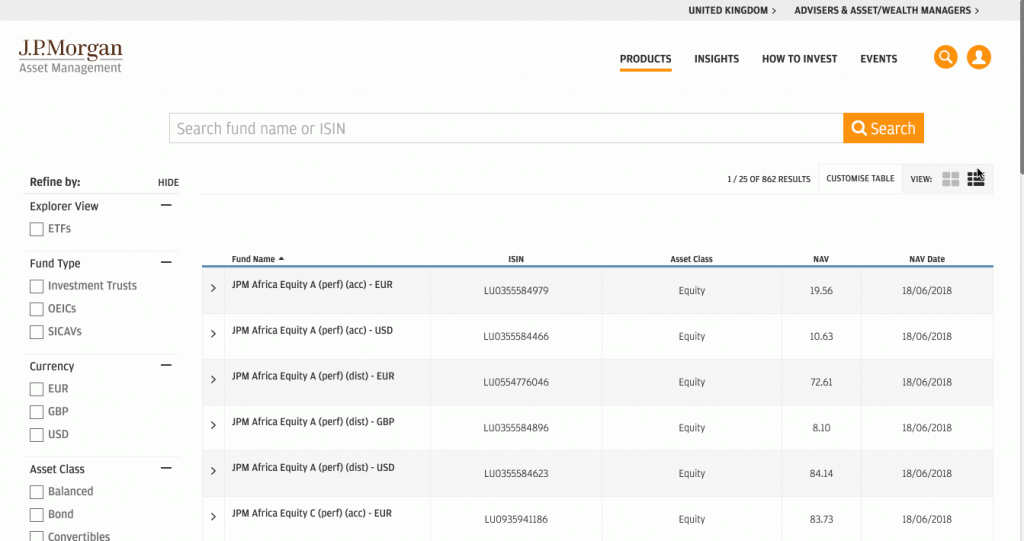Expand row JPM Africa Equity C (perf) (acc) - EUR
The height and width of the screenshot is (541, 1024).
click(x=213, y=517)
